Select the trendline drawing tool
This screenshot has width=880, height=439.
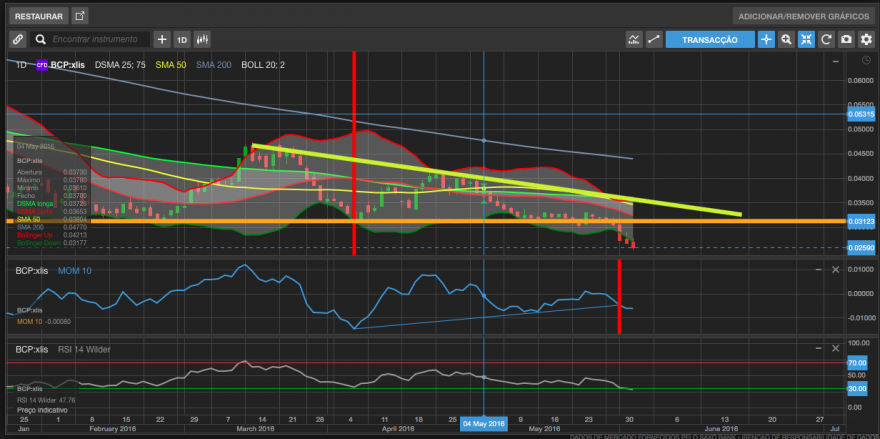click(x=653, y=39)
